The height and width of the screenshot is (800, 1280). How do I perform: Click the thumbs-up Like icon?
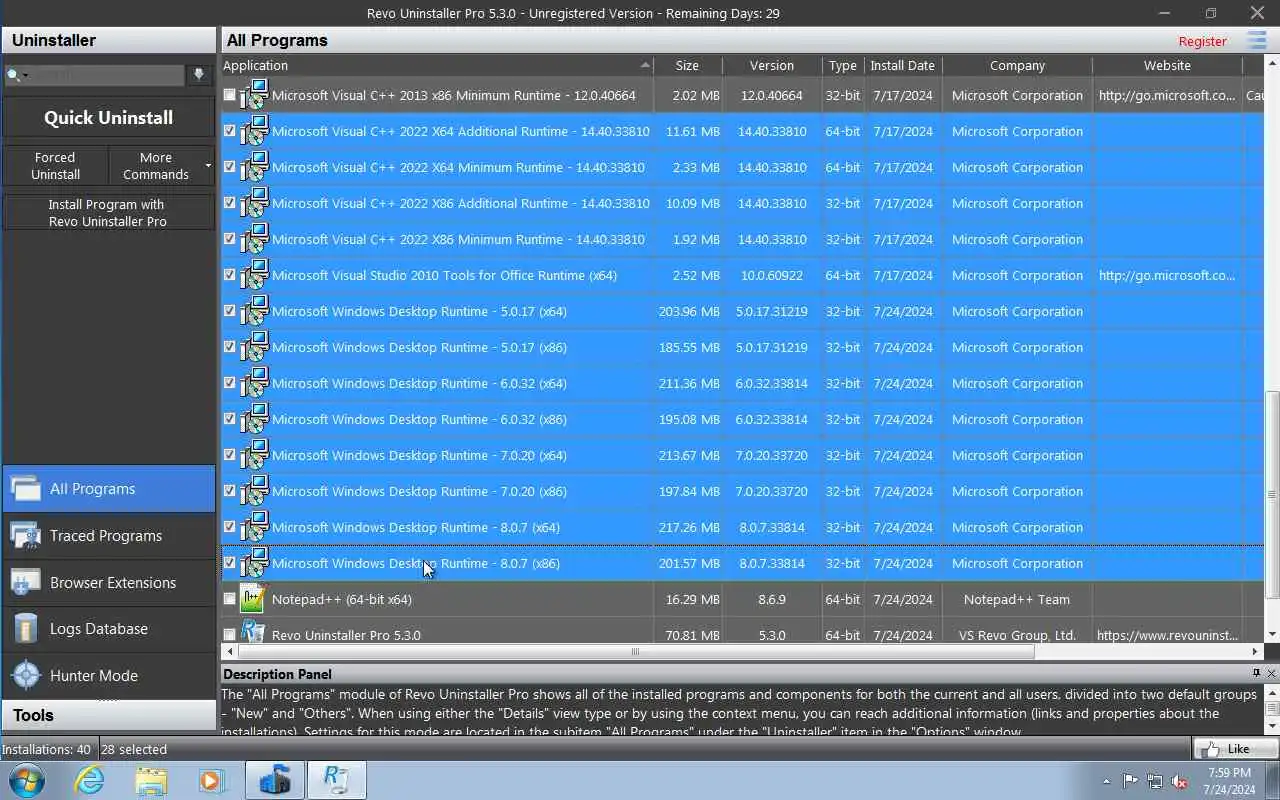click(1212, 749)
